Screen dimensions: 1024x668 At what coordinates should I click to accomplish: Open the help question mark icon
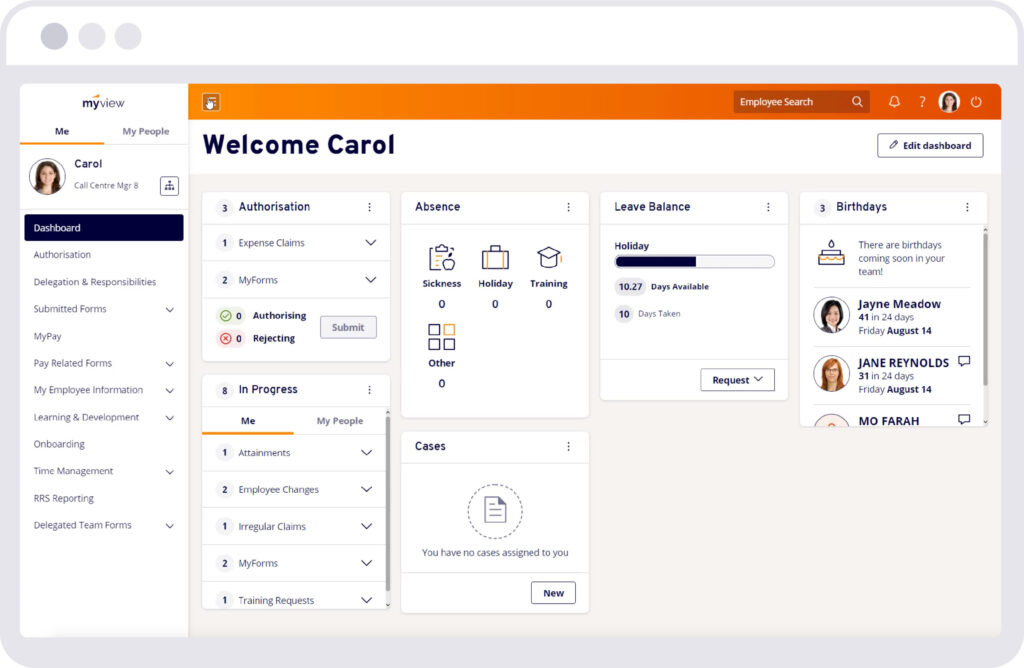pos(922,102)
